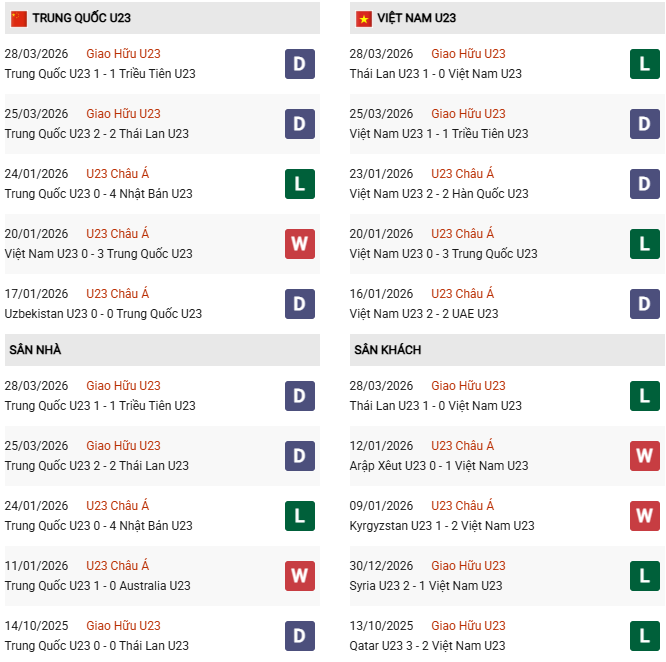Open Giao Hữu U23 link dated 30/12/2025

(468, 566)
